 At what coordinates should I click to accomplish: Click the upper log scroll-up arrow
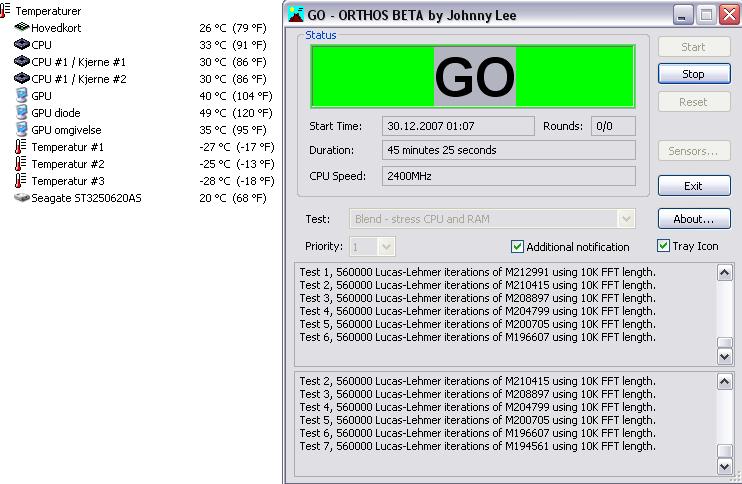(724, 273)
